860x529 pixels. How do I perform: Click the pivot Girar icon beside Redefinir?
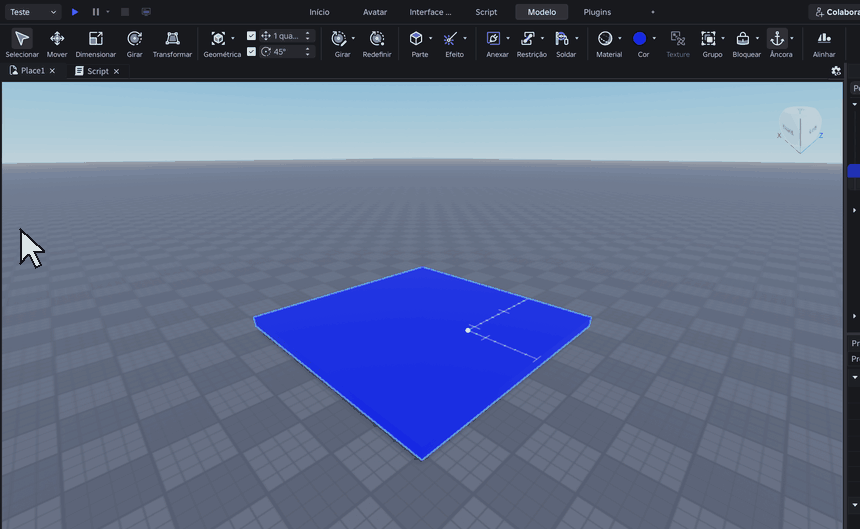[x=339, y=38]
